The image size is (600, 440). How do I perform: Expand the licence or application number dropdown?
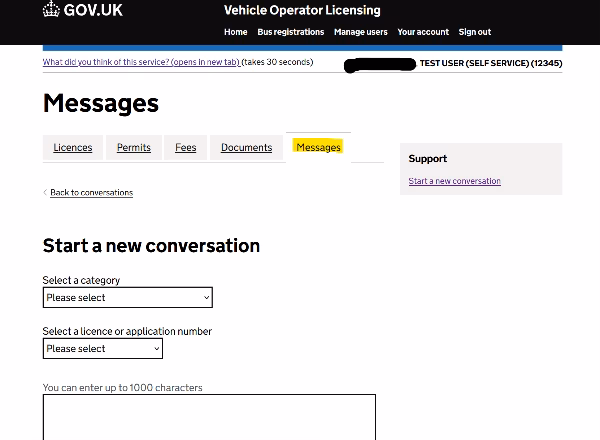point(102,348)
